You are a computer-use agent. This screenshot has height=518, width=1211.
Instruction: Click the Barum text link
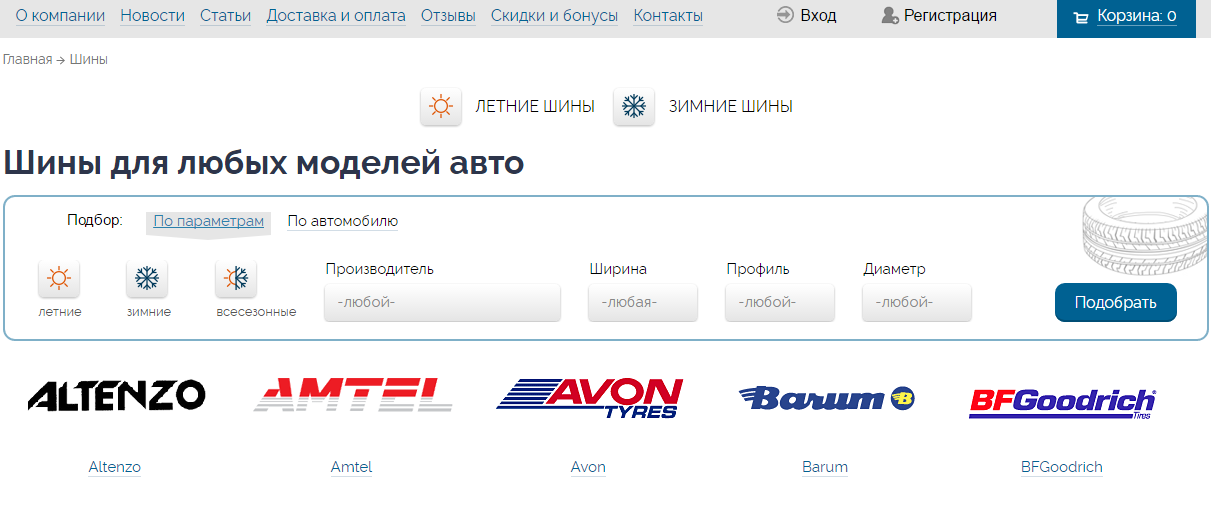(x=825, y=467)
